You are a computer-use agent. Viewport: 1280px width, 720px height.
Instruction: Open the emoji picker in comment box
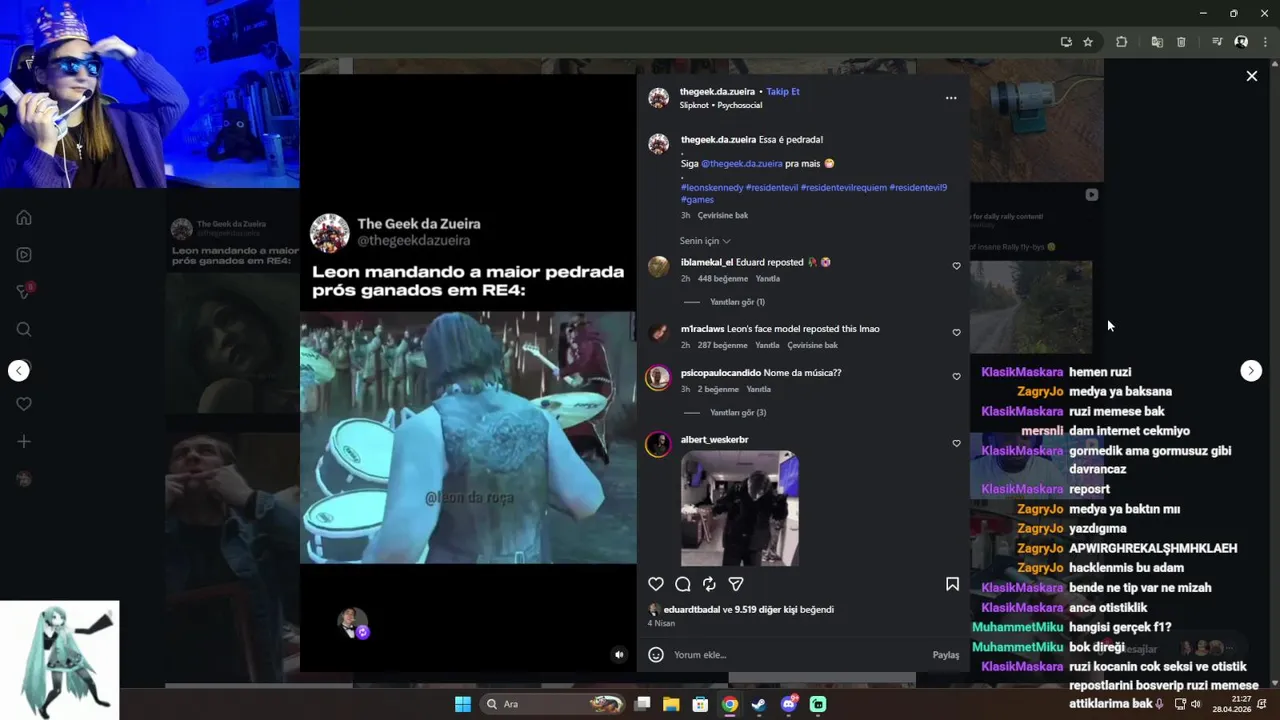[656, 655]
